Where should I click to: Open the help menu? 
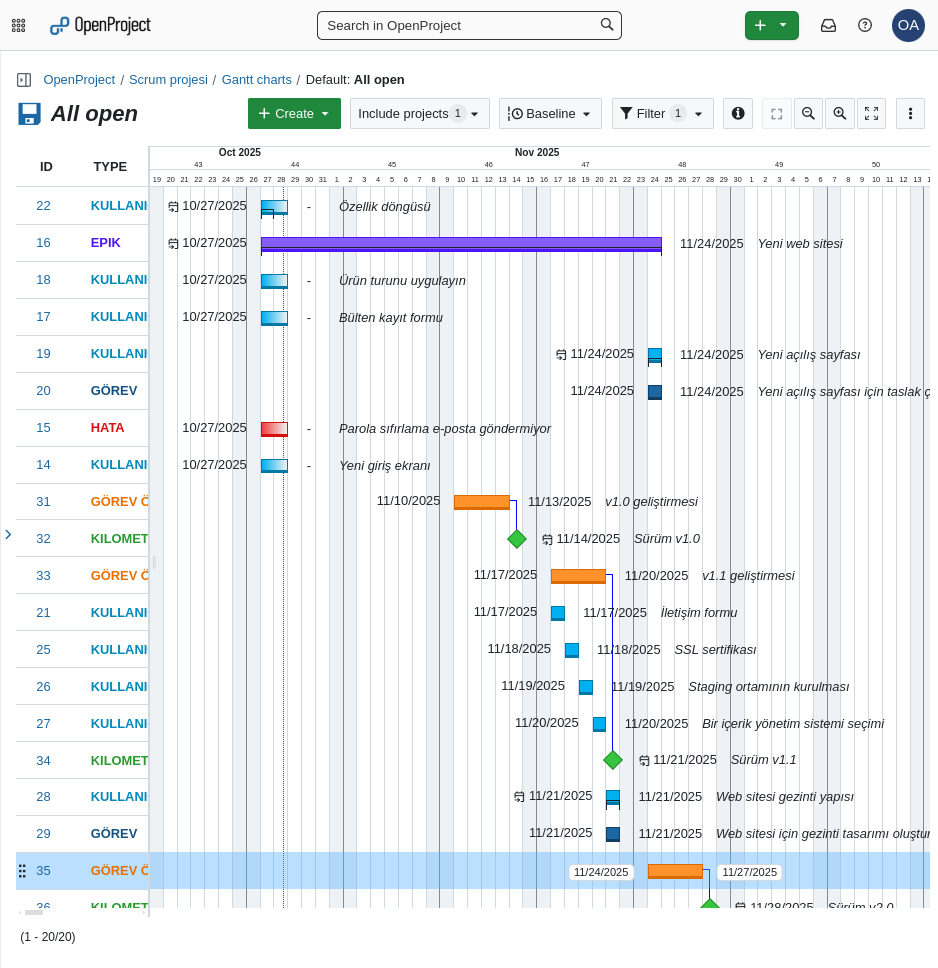tap(864, 25)
